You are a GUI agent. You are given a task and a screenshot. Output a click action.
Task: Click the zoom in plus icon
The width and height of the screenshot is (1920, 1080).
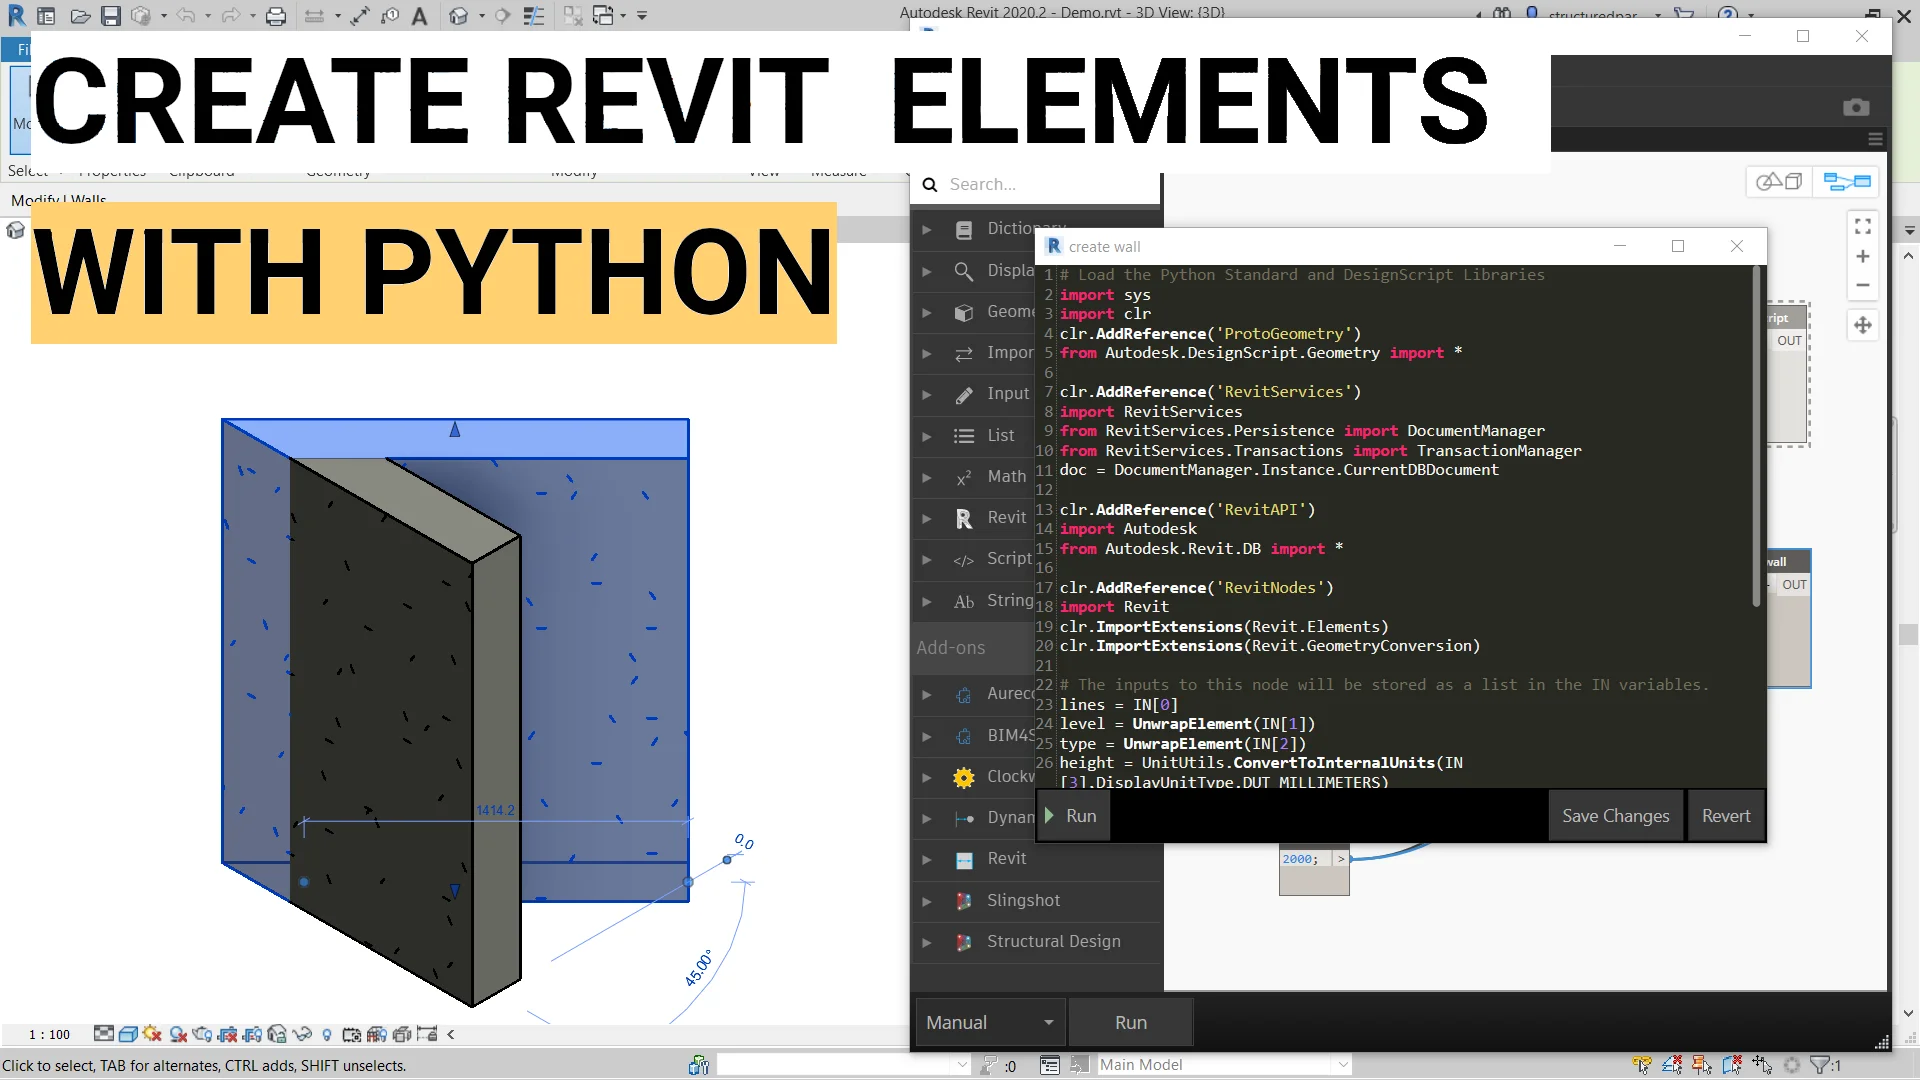coord(1862,257)
